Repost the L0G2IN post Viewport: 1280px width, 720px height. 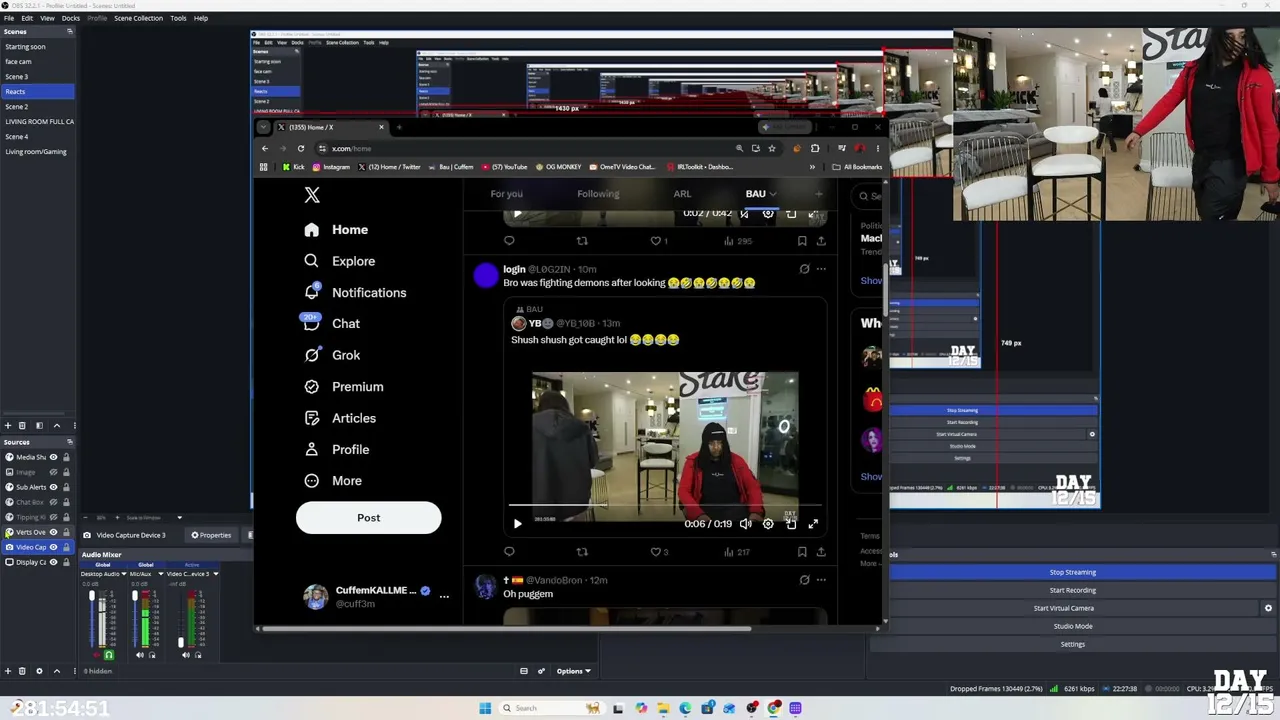coord(582,551)
